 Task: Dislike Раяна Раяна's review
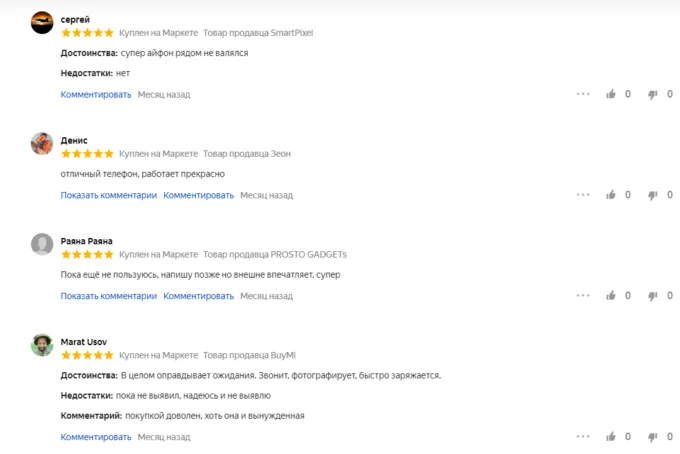pyautogui.click(x=653, y=296)
